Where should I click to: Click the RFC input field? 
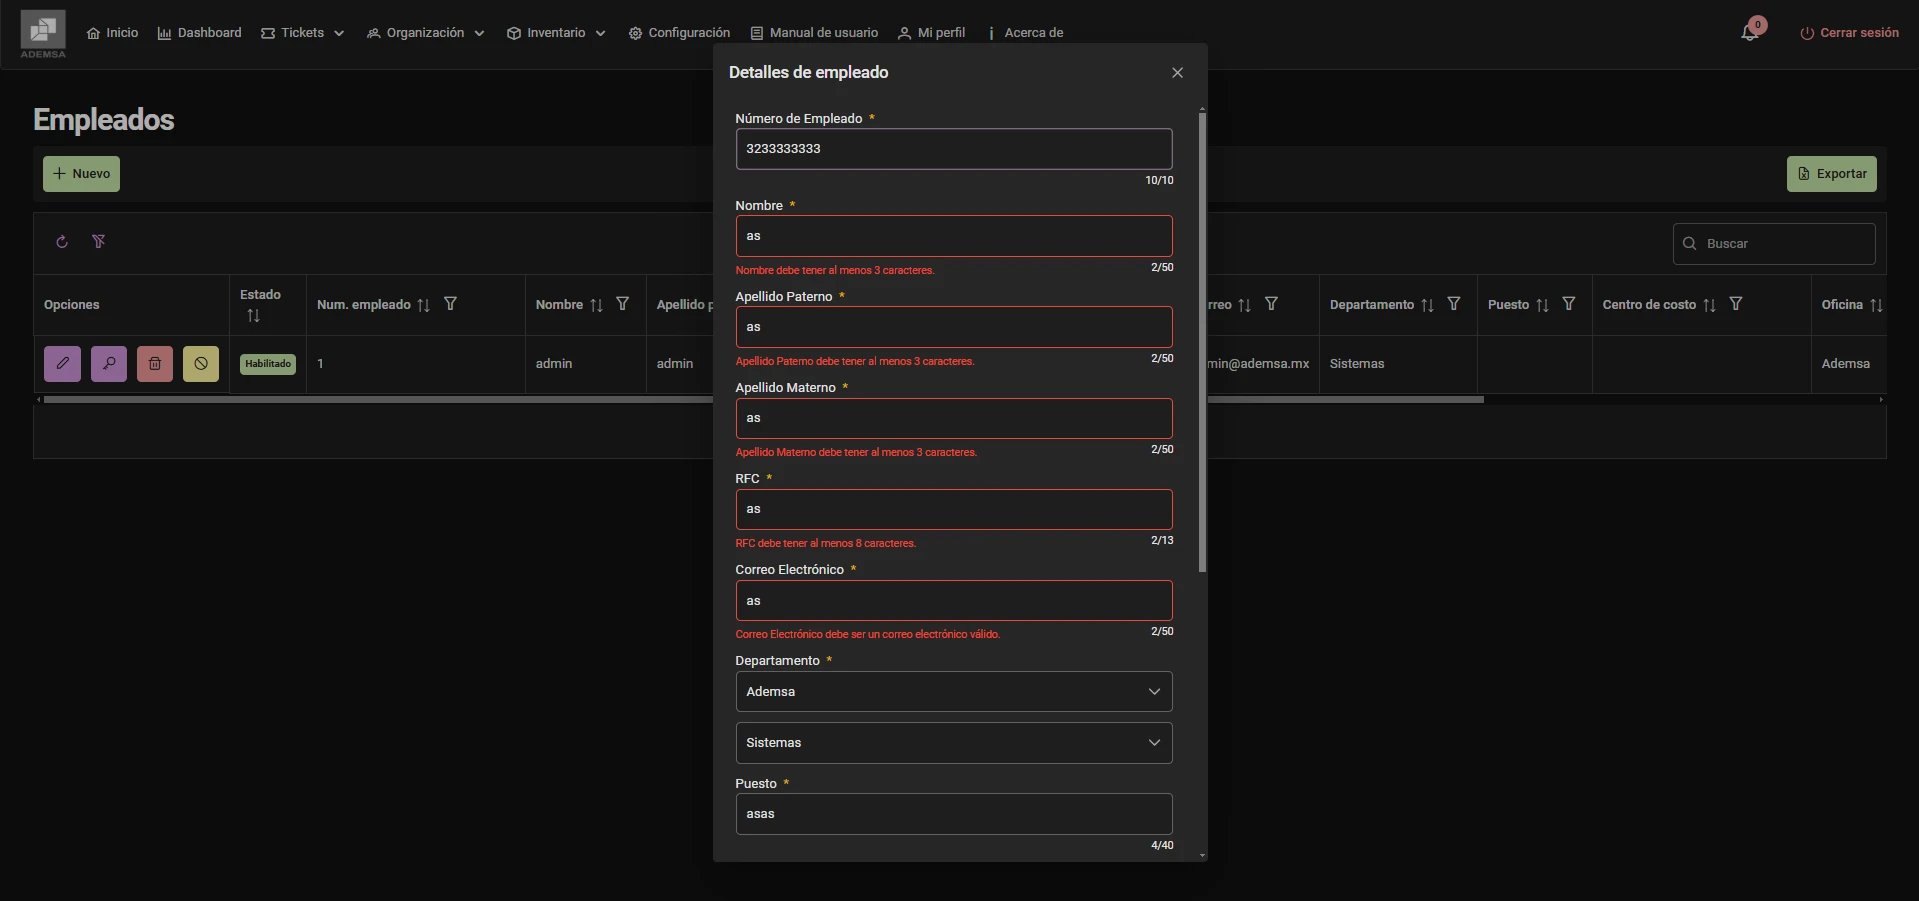tap(954, 509)
